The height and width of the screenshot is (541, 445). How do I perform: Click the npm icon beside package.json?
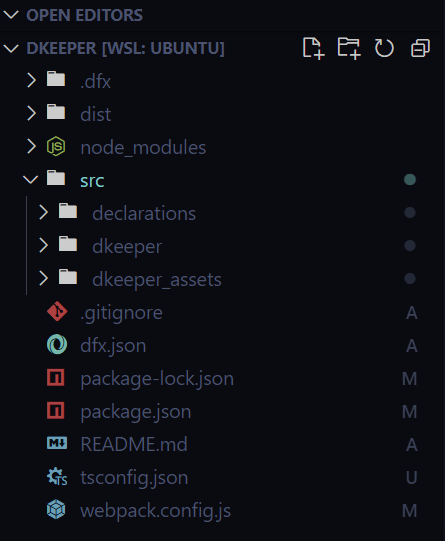coord(56,410)
